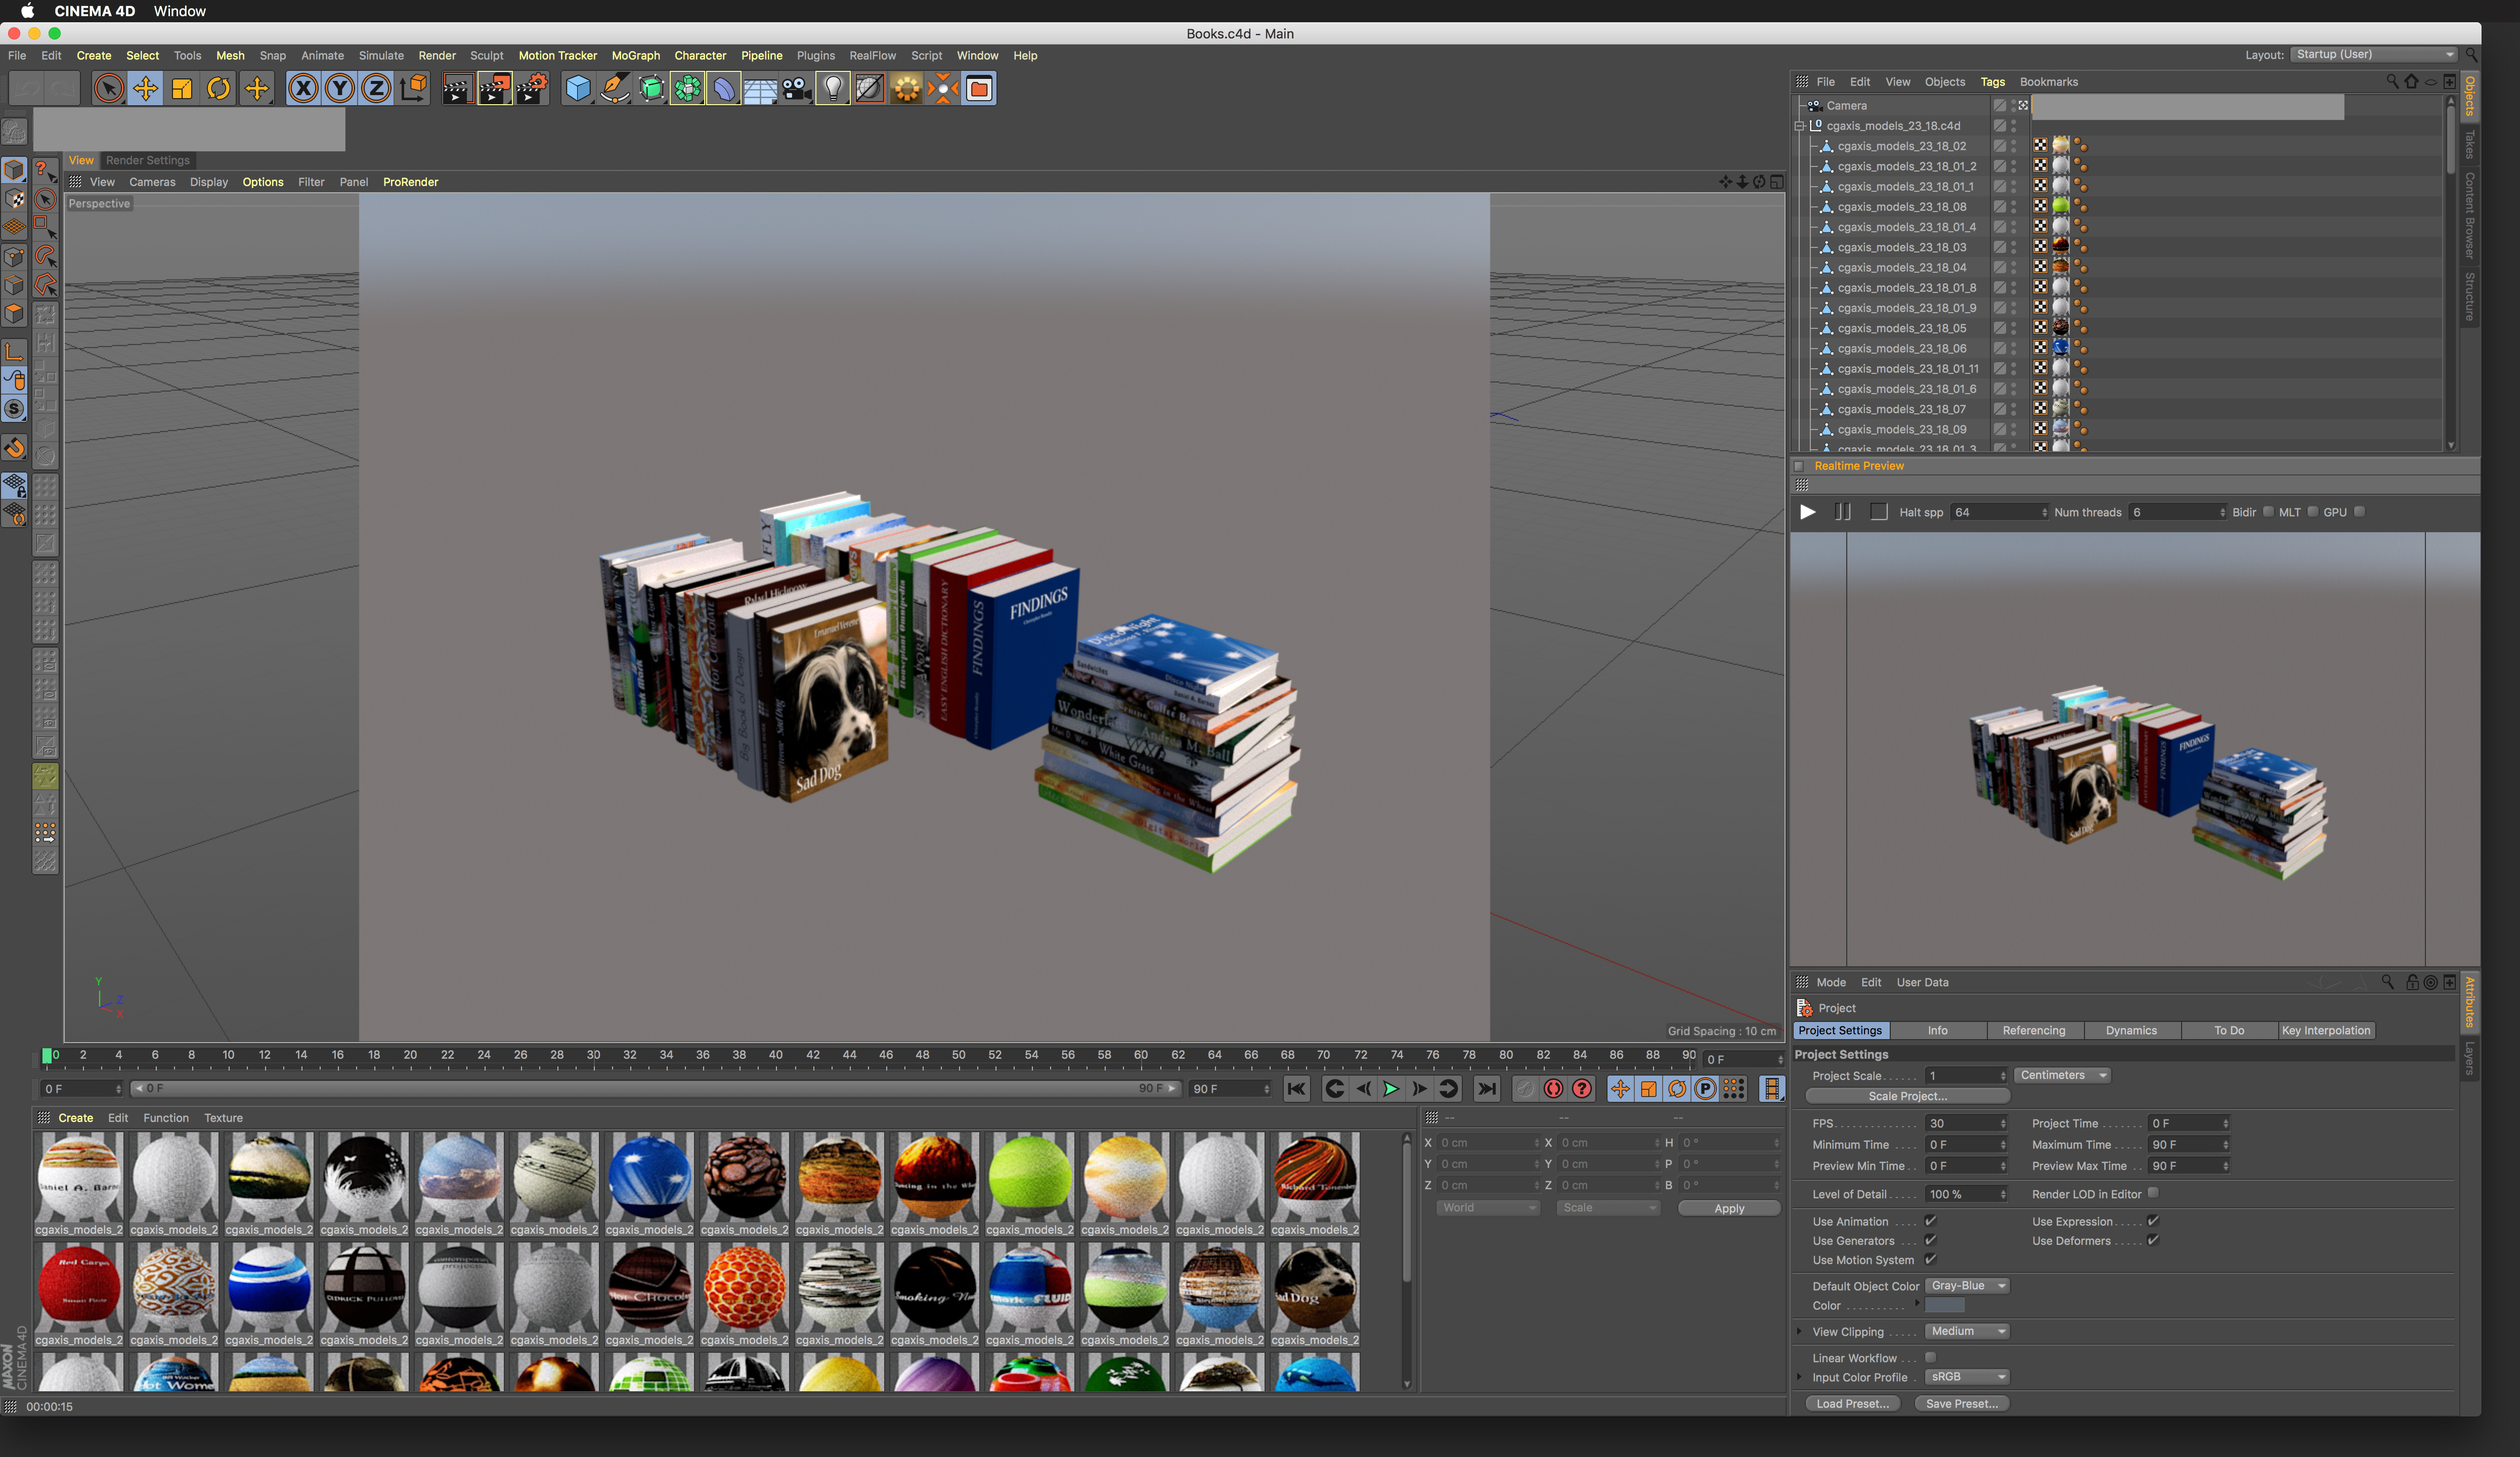Open Edit Render Settings icon
The height and width of the screenshot is (1457, 2520).
(531, 89)
